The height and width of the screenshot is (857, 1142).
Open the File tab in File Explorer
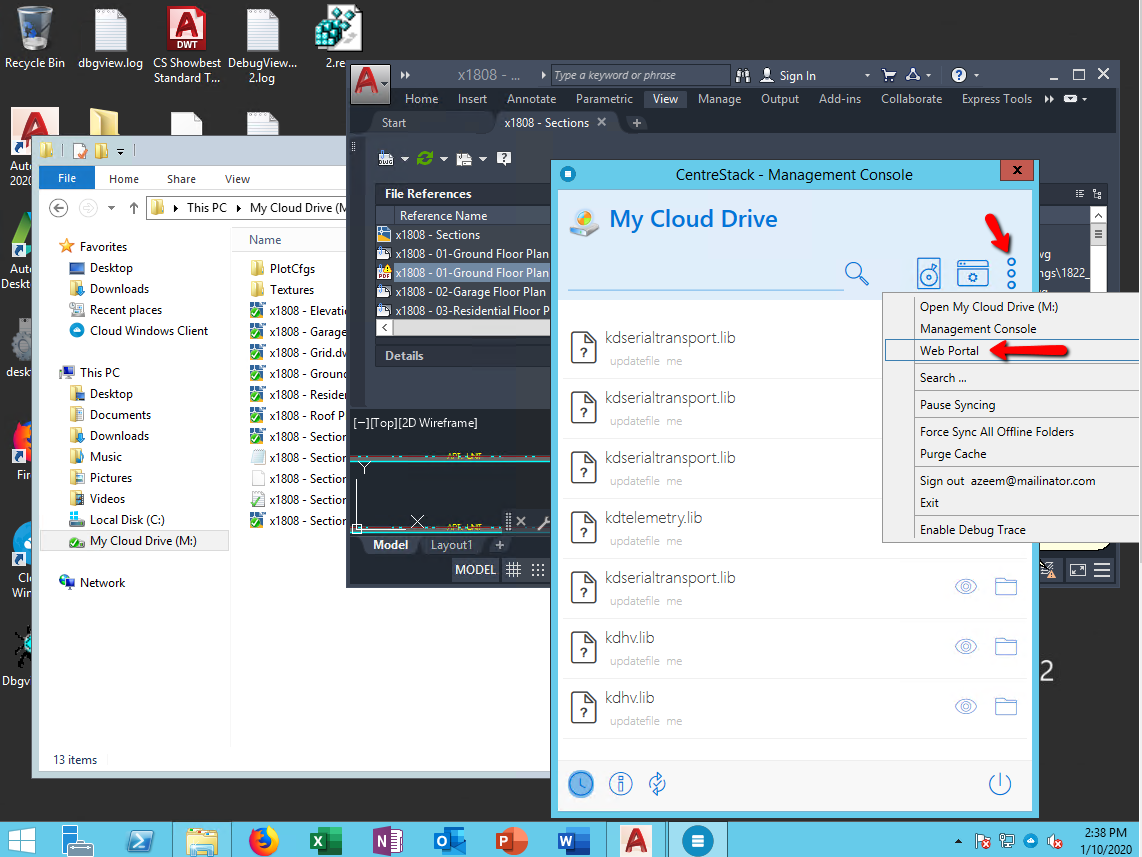[x=67, y=178]
